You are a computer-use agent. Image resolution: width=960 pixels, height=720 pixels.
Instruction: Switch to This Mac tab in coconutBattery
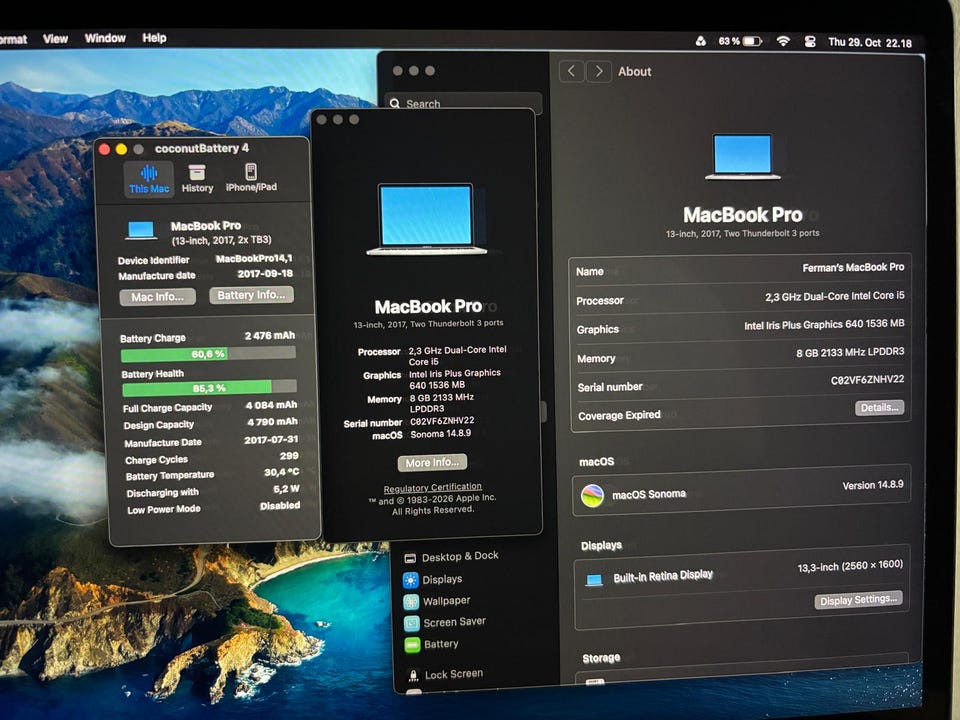149,179
